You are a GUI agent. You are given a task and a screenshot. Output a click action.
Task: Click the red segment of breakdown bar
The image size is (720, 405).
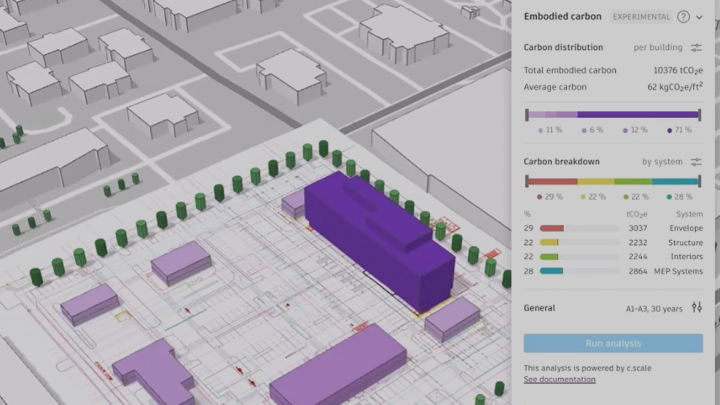tap(552, 181)
